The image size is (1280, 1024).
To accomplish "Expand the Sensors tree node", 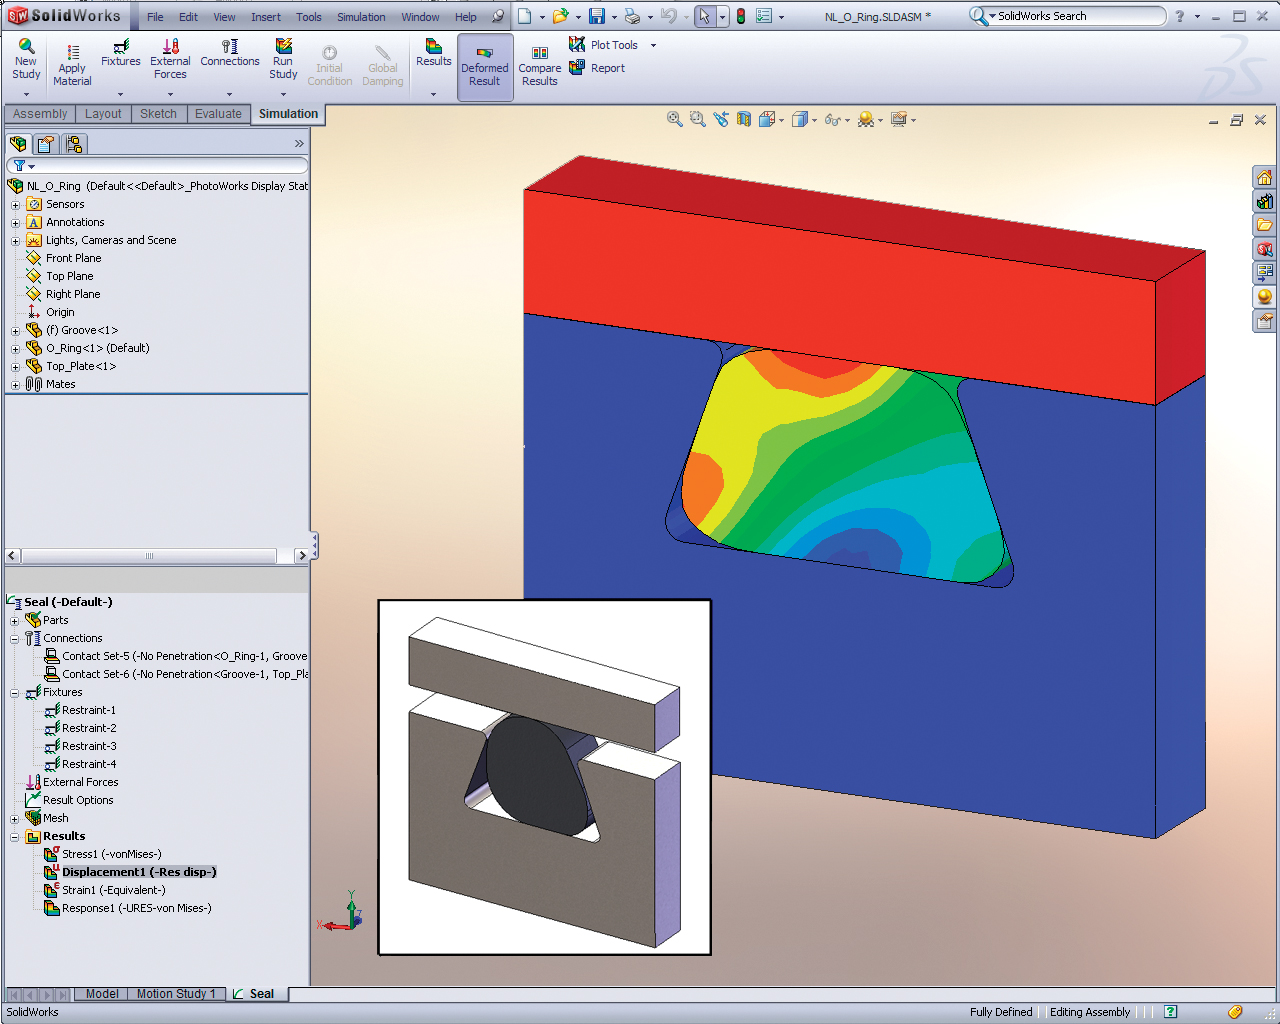I will click(x=15, y=205).
